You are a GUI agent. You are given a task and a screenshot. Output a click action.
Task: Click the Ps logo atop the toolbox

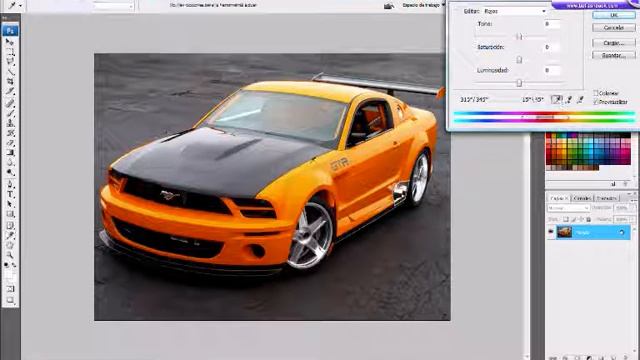point(10,31)
